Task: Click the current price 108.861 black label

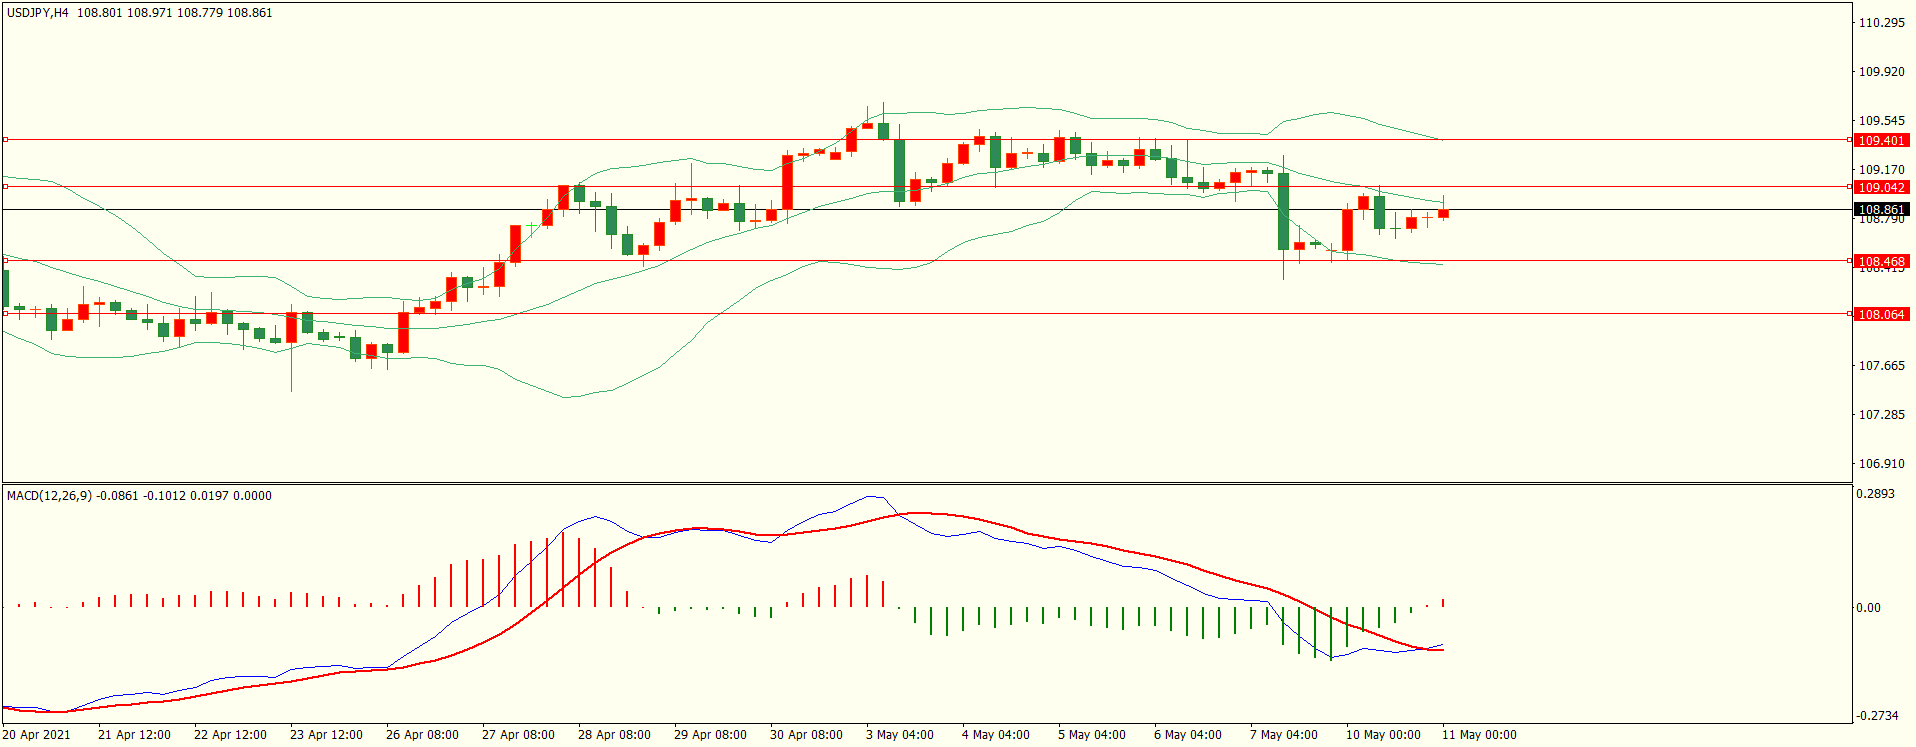Action: pos(1881,210)
